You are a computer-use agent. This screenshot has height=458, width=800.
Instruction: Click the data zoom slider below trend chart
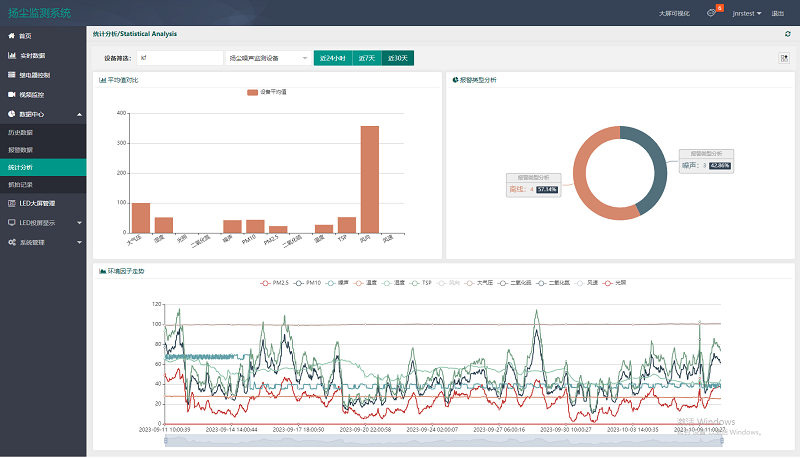[x=440, y=439]
